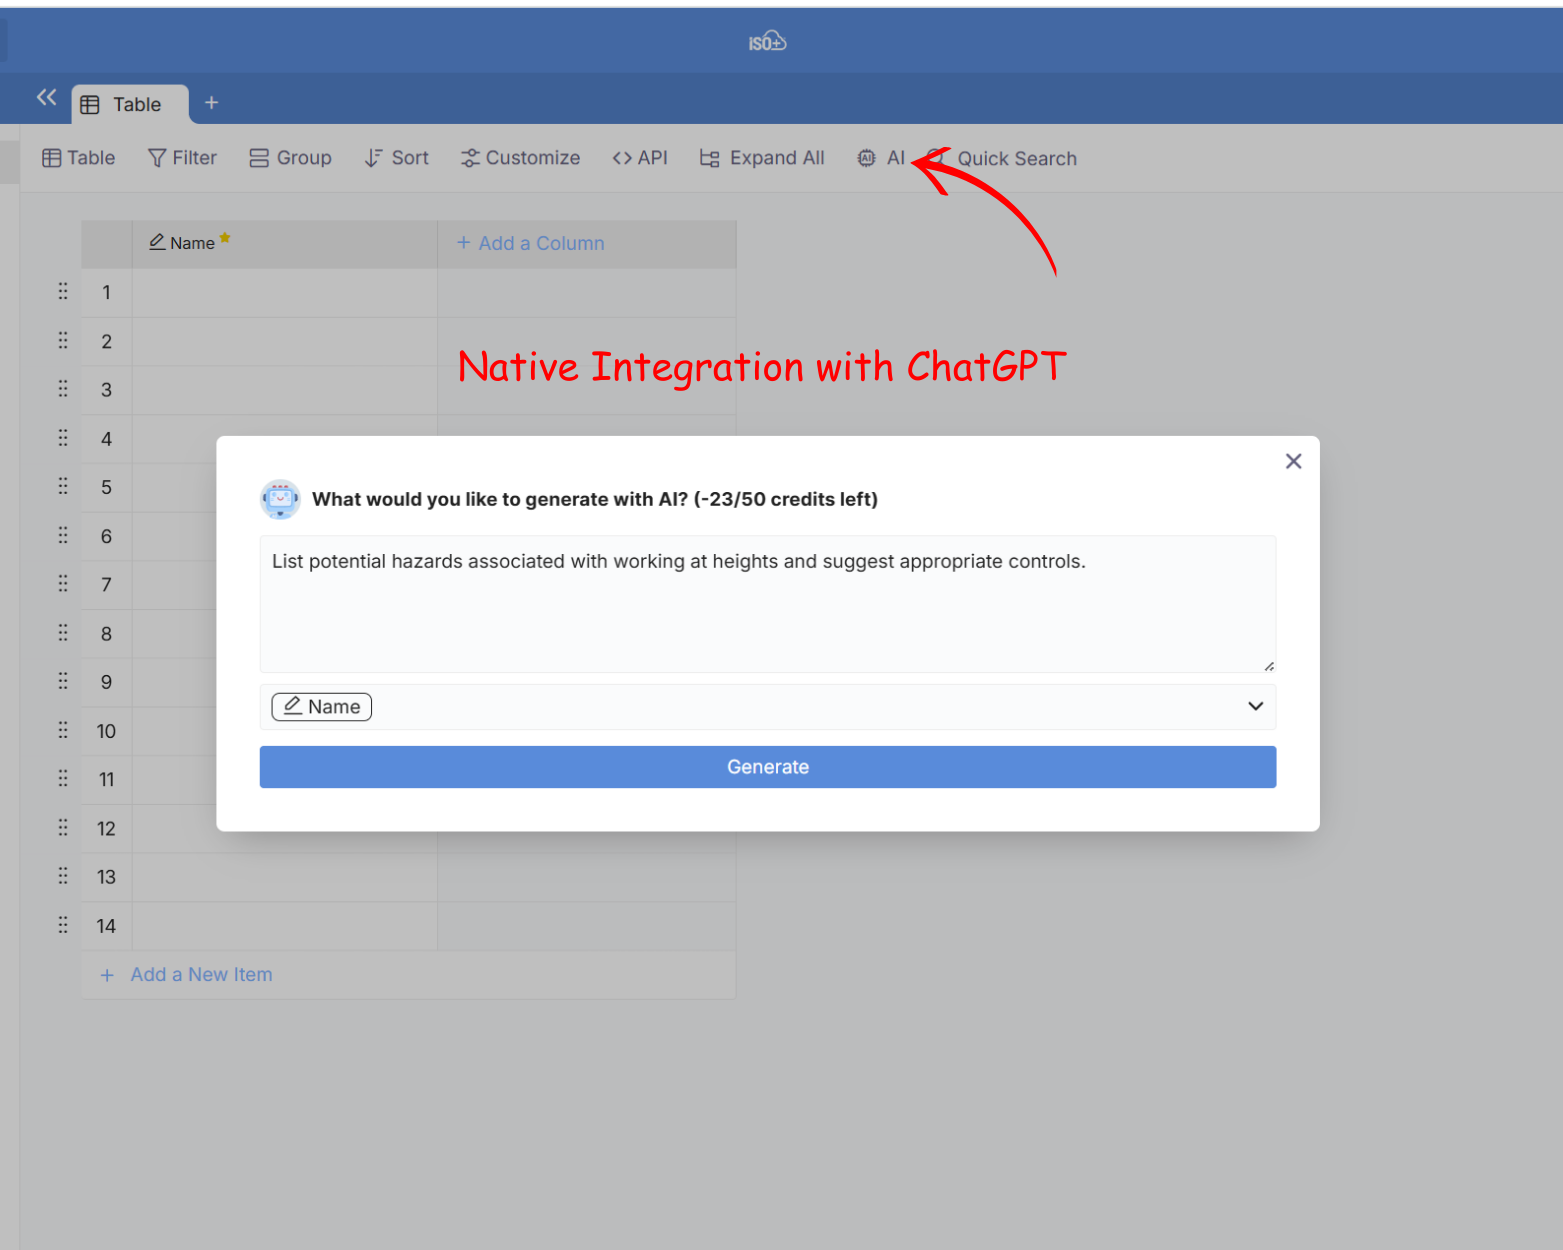Select the Table tab
Screen dimensions: 1563x1250
click(130, 104)
